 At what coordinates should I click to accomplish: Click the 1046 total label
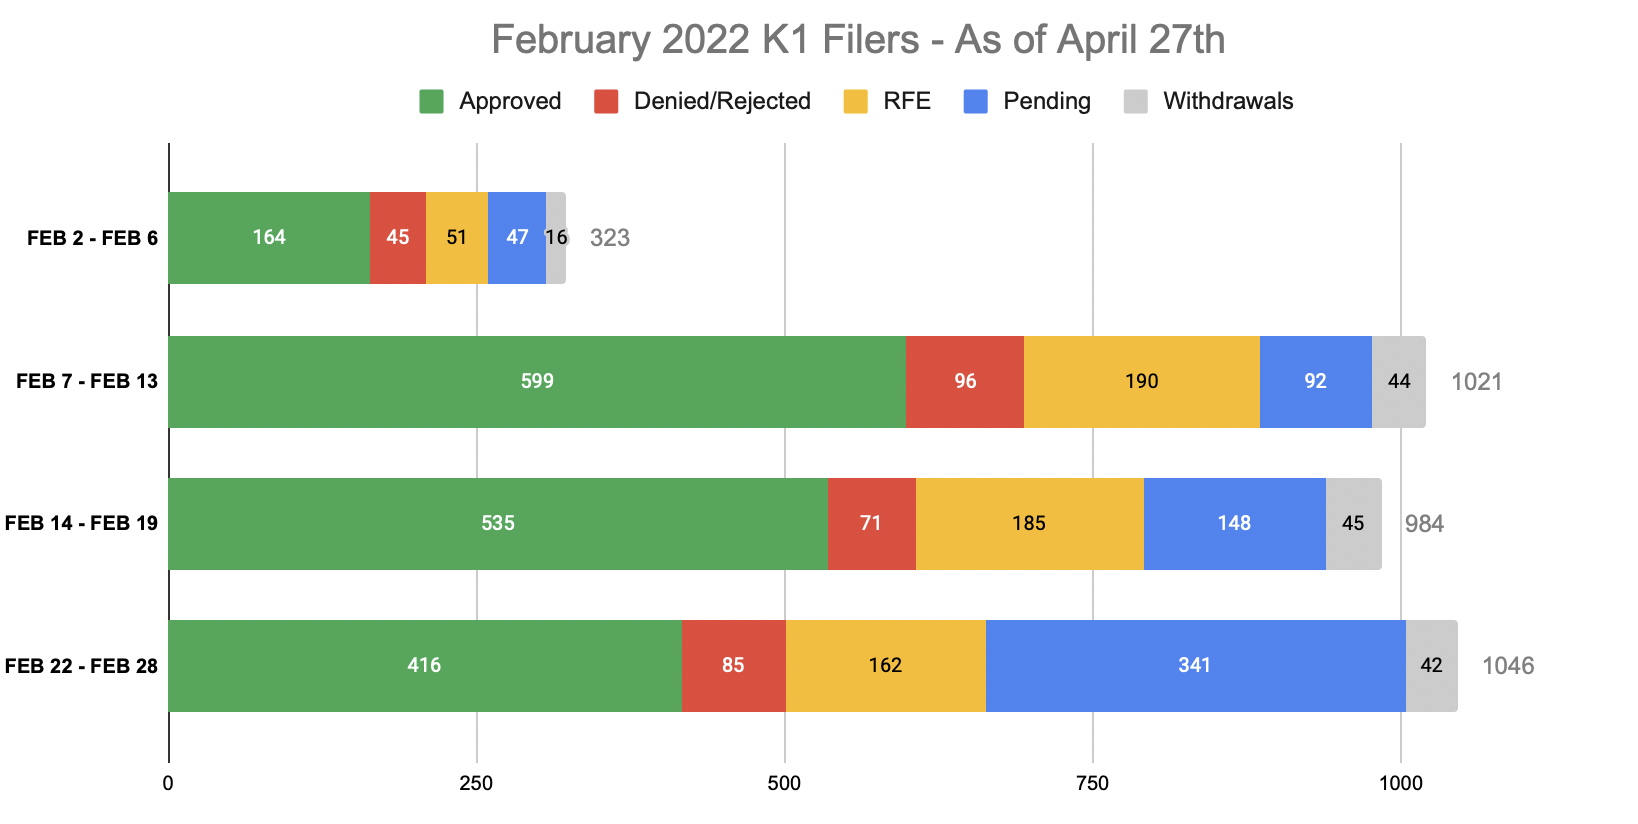pyautogui.click(x=1508, y=666)
